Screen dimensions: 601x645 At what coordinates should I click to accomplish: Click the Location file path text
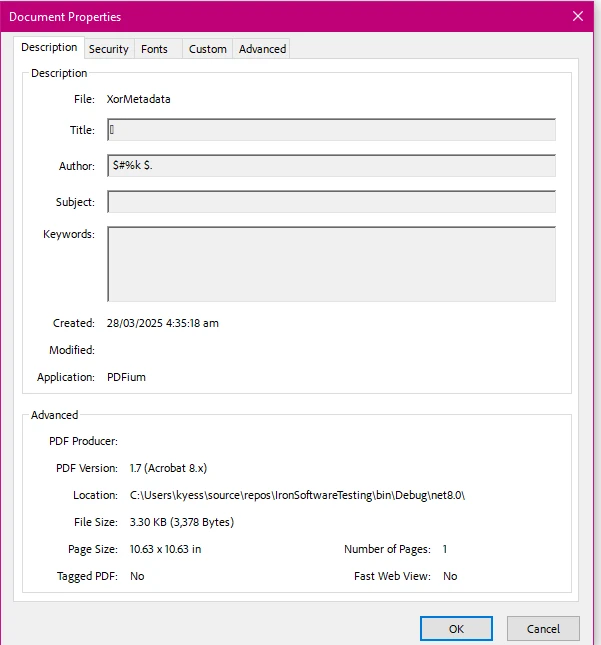298,495
